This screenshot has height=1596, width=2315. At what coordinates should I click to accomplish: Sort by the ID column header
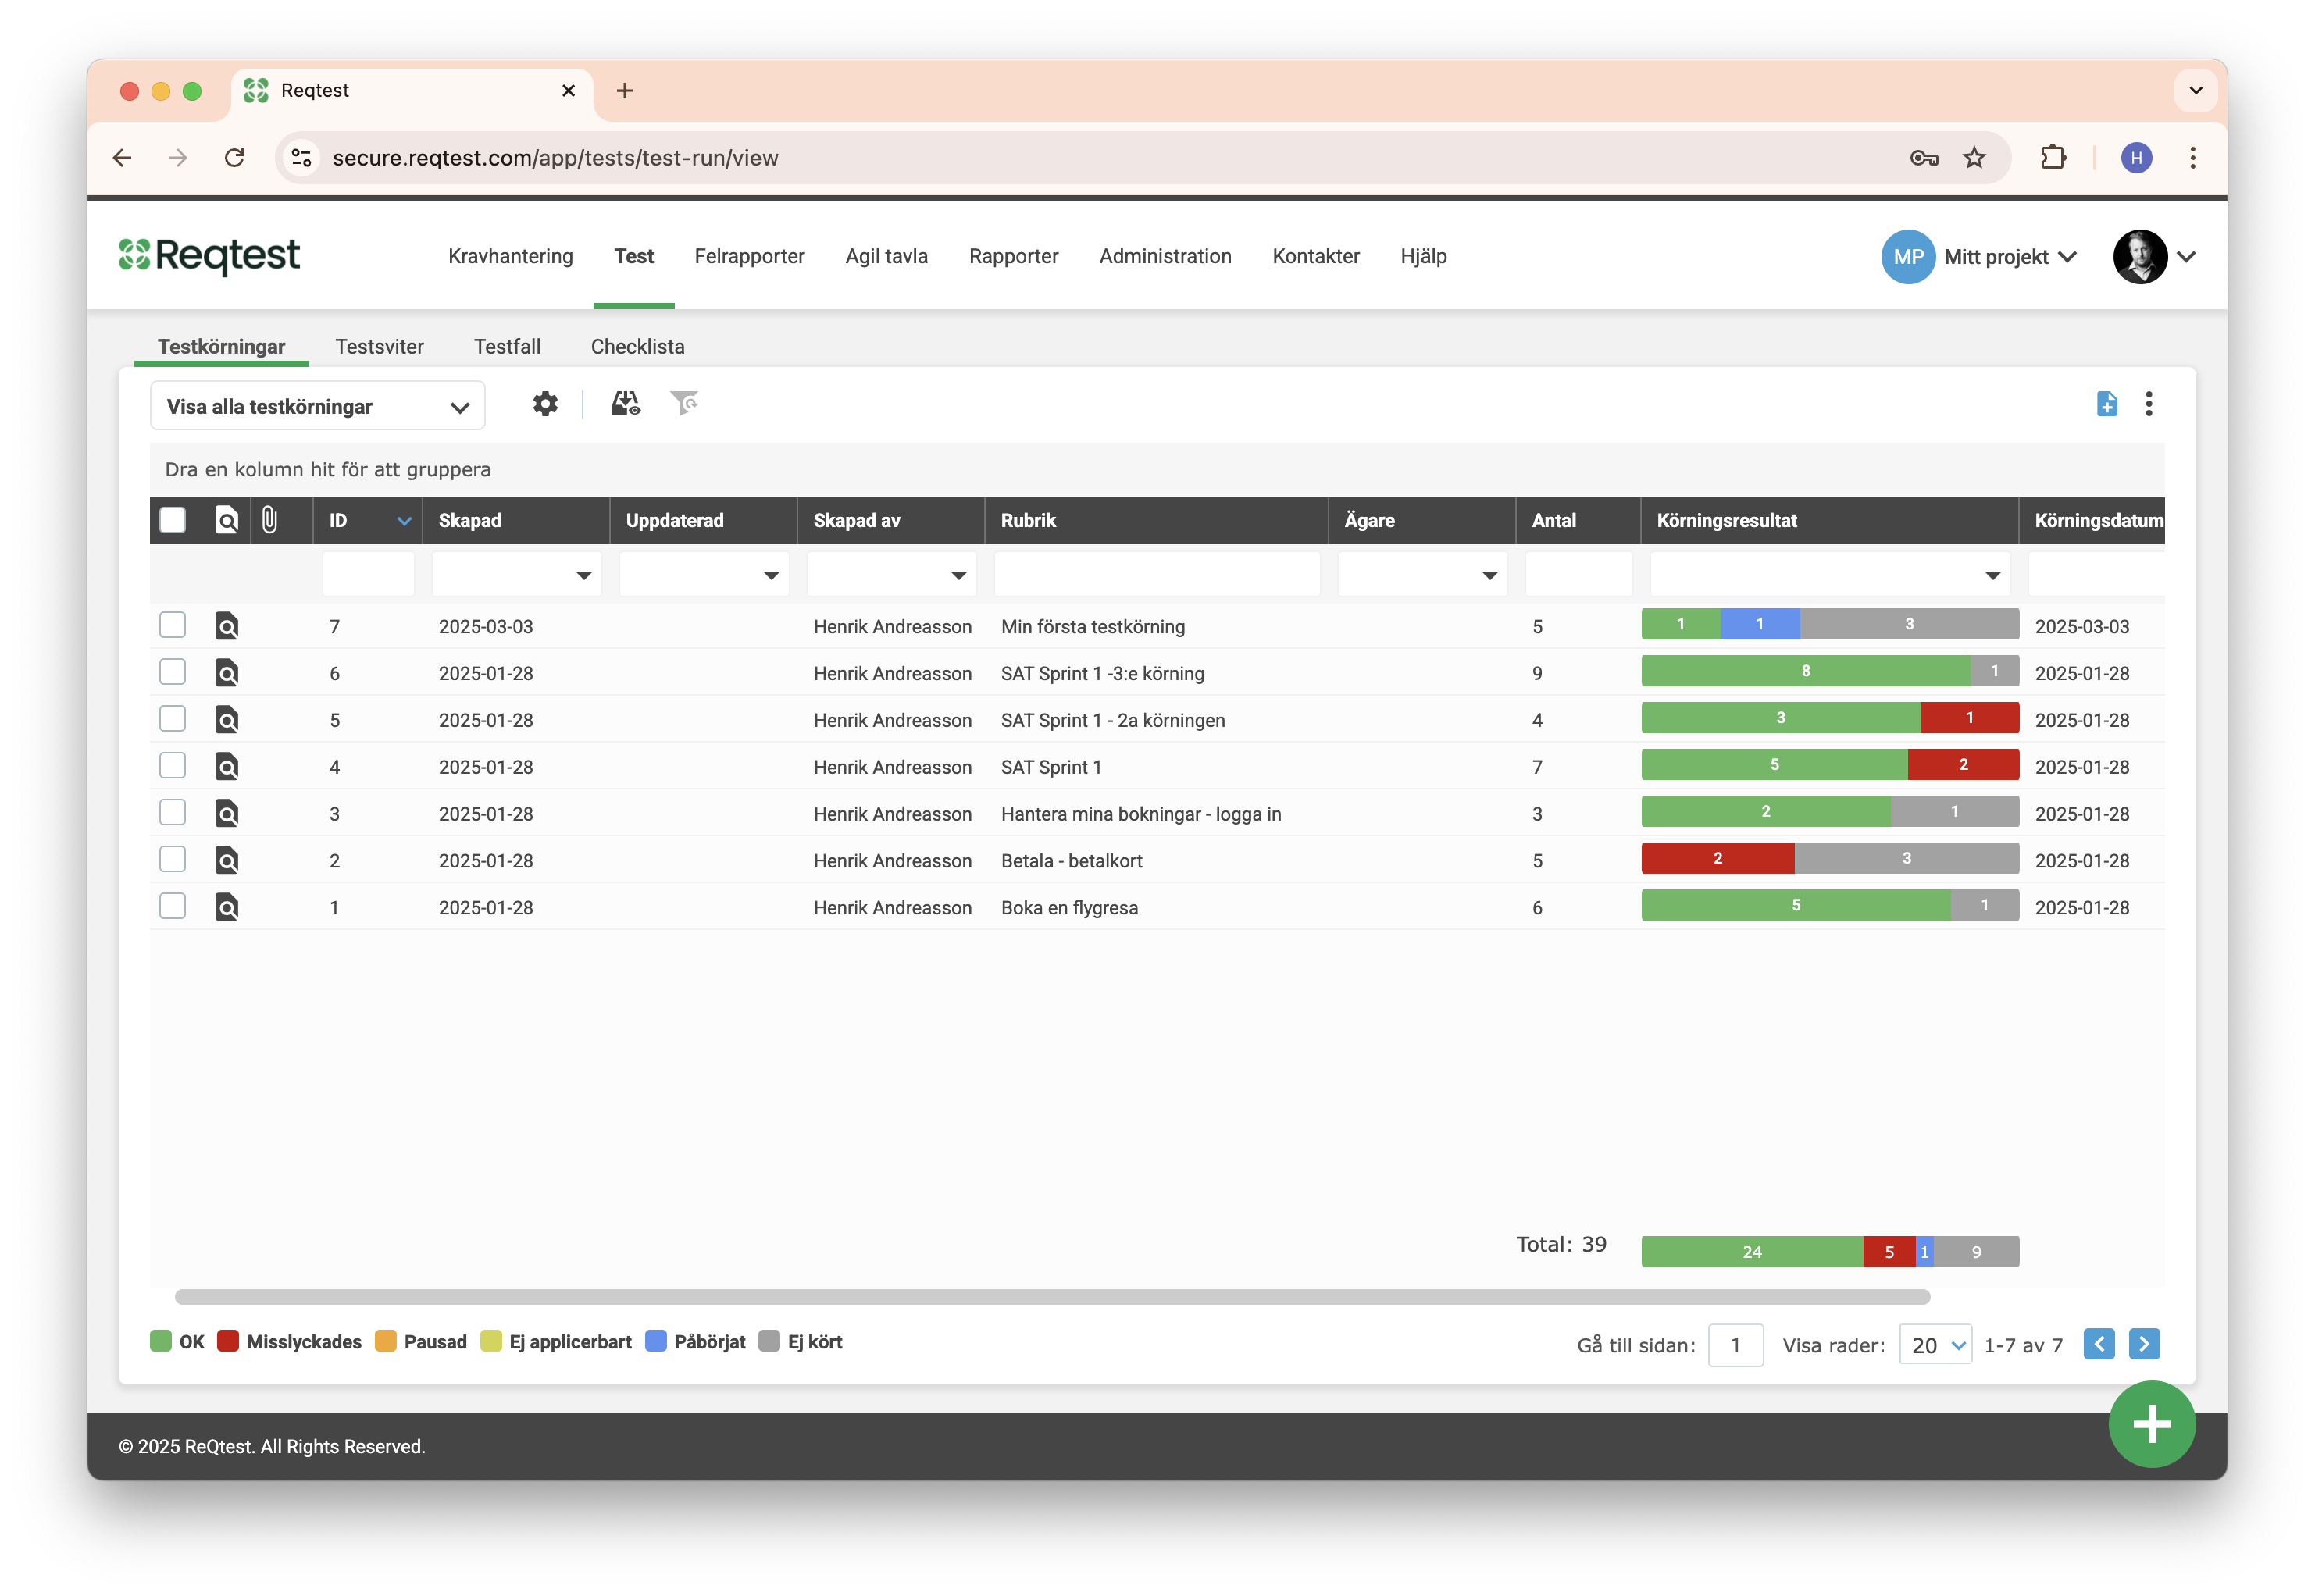pyautogui.click(x=367, y=521)
